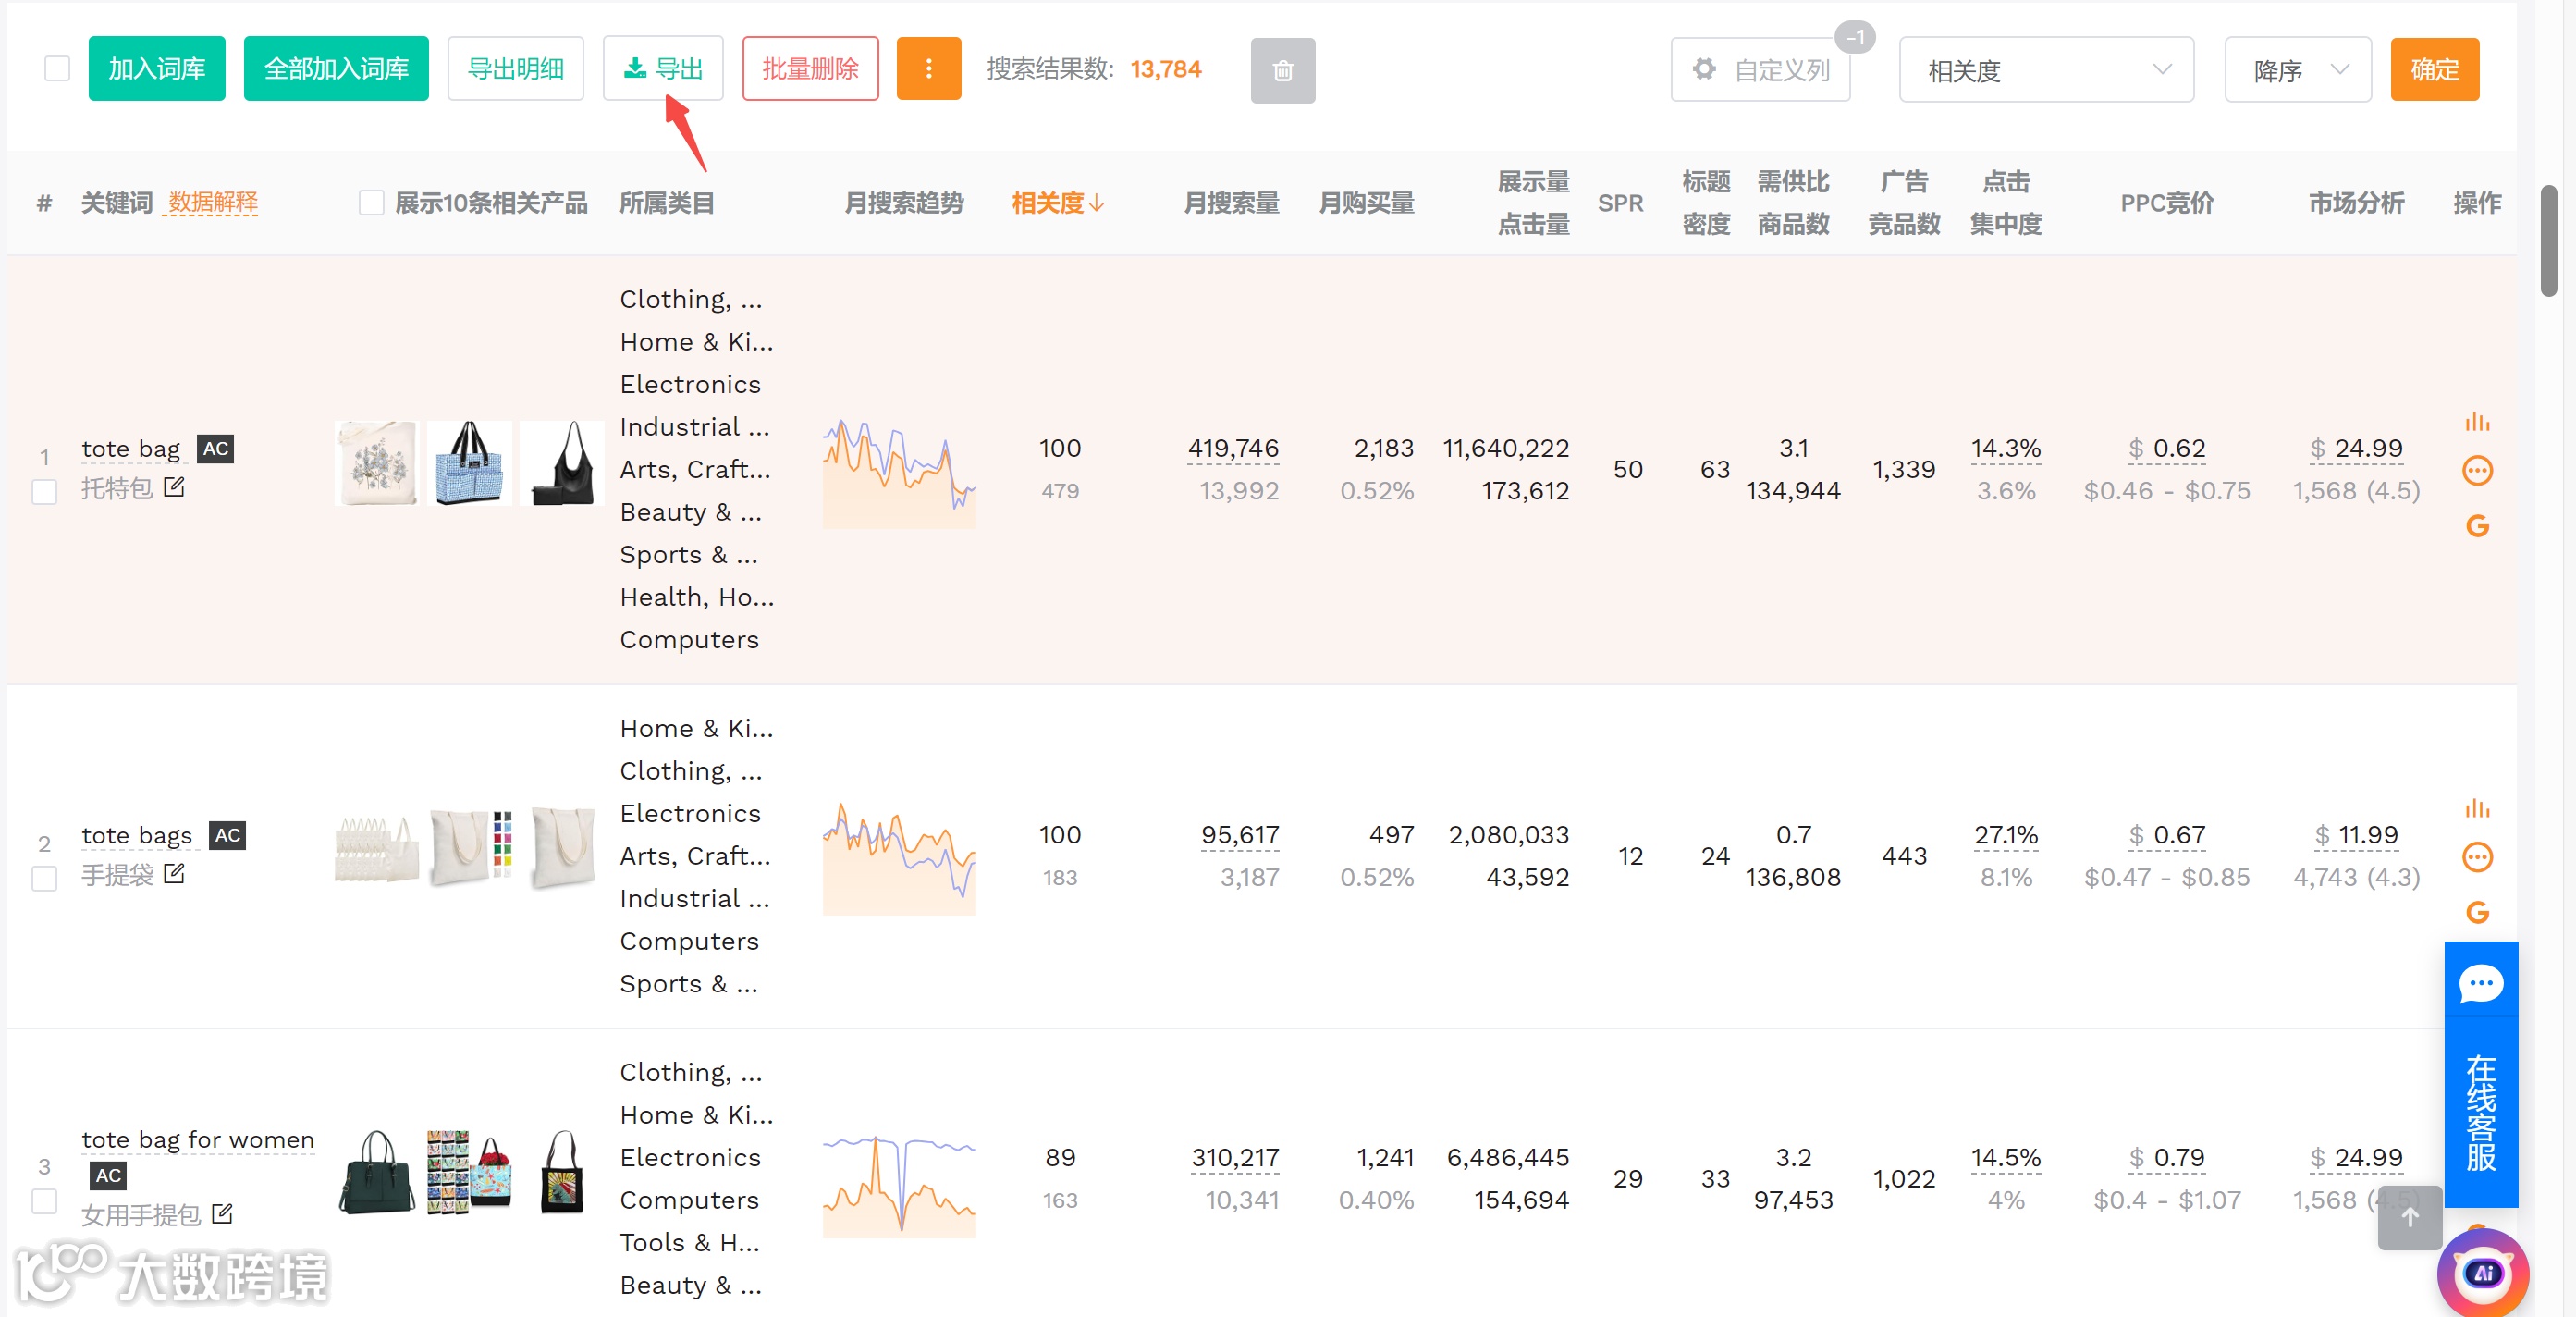Viewport: 2576px width, 1317px height.
Task: Open the 自定义列 column settings
Action: tap(1761, 70)
